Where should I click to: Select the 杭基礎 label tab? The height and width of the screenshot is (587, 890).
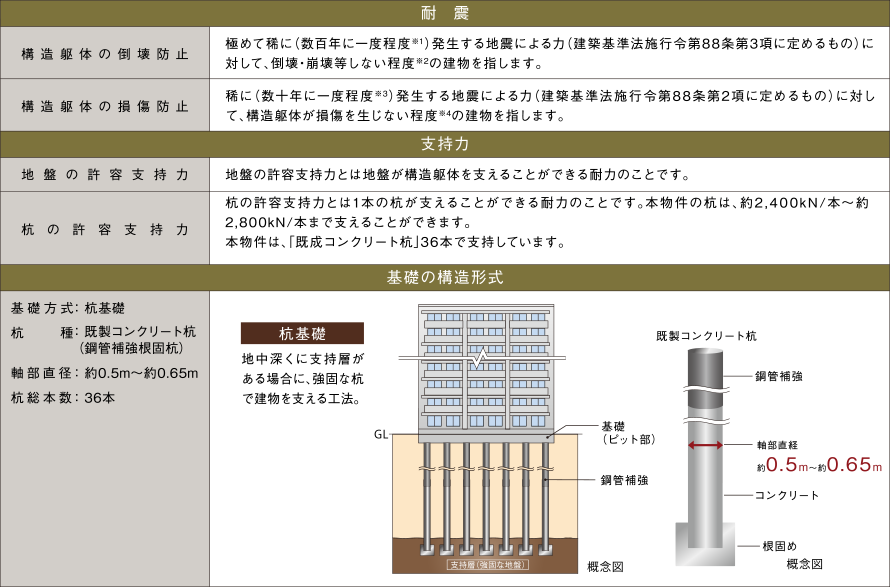coord(301,332)
